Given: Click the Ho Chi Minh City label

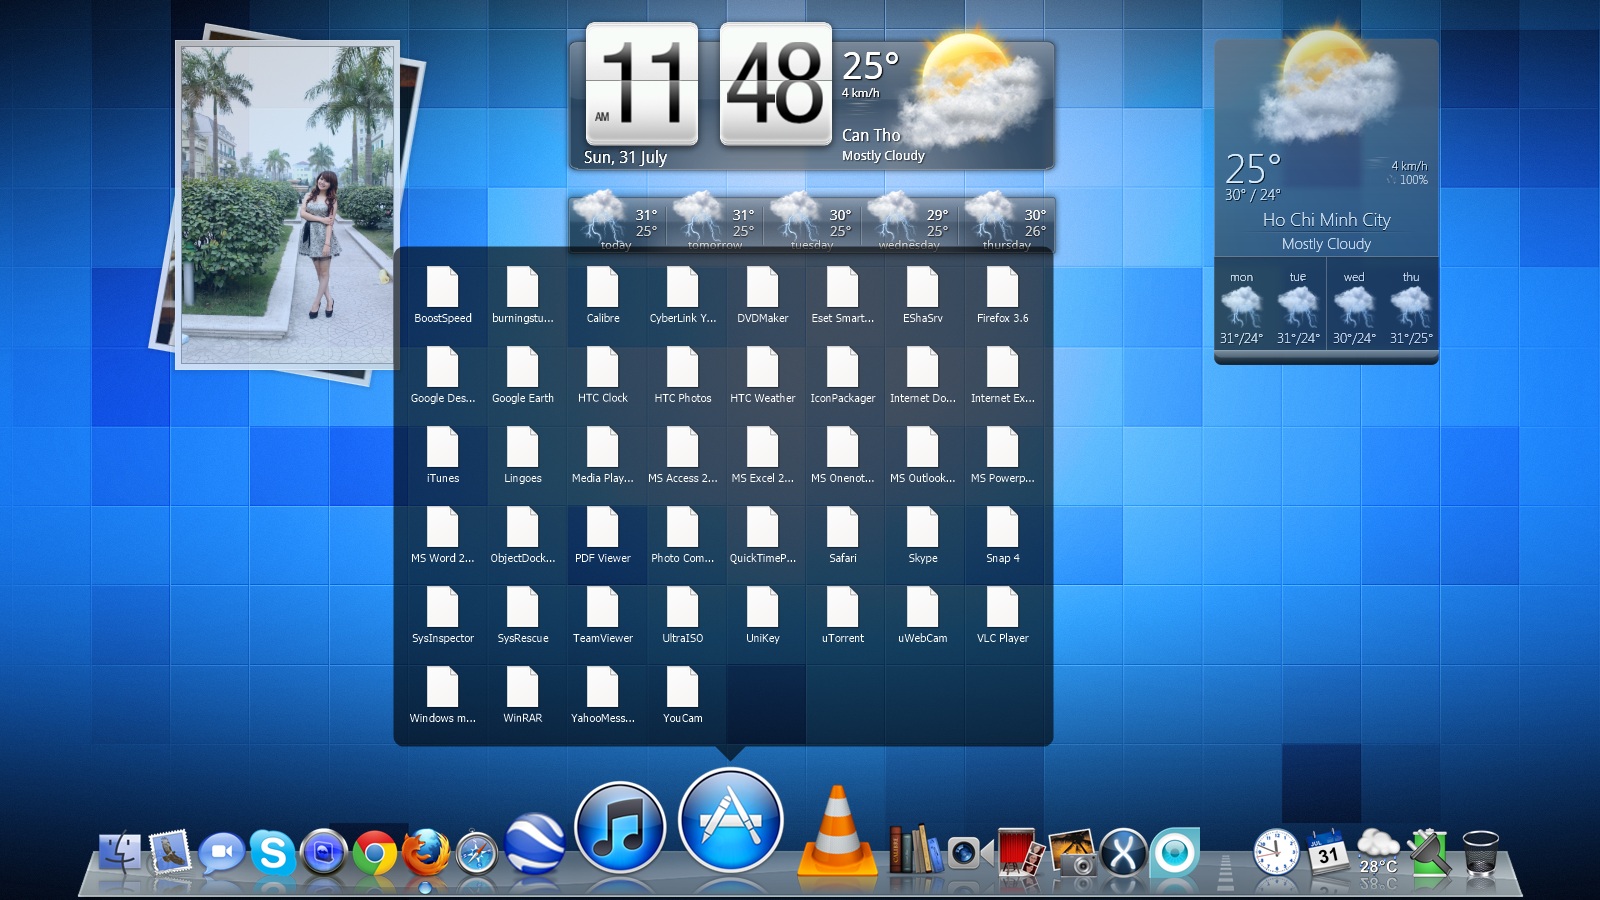Looking at the screenshot, I should [x=1326, y=220].
